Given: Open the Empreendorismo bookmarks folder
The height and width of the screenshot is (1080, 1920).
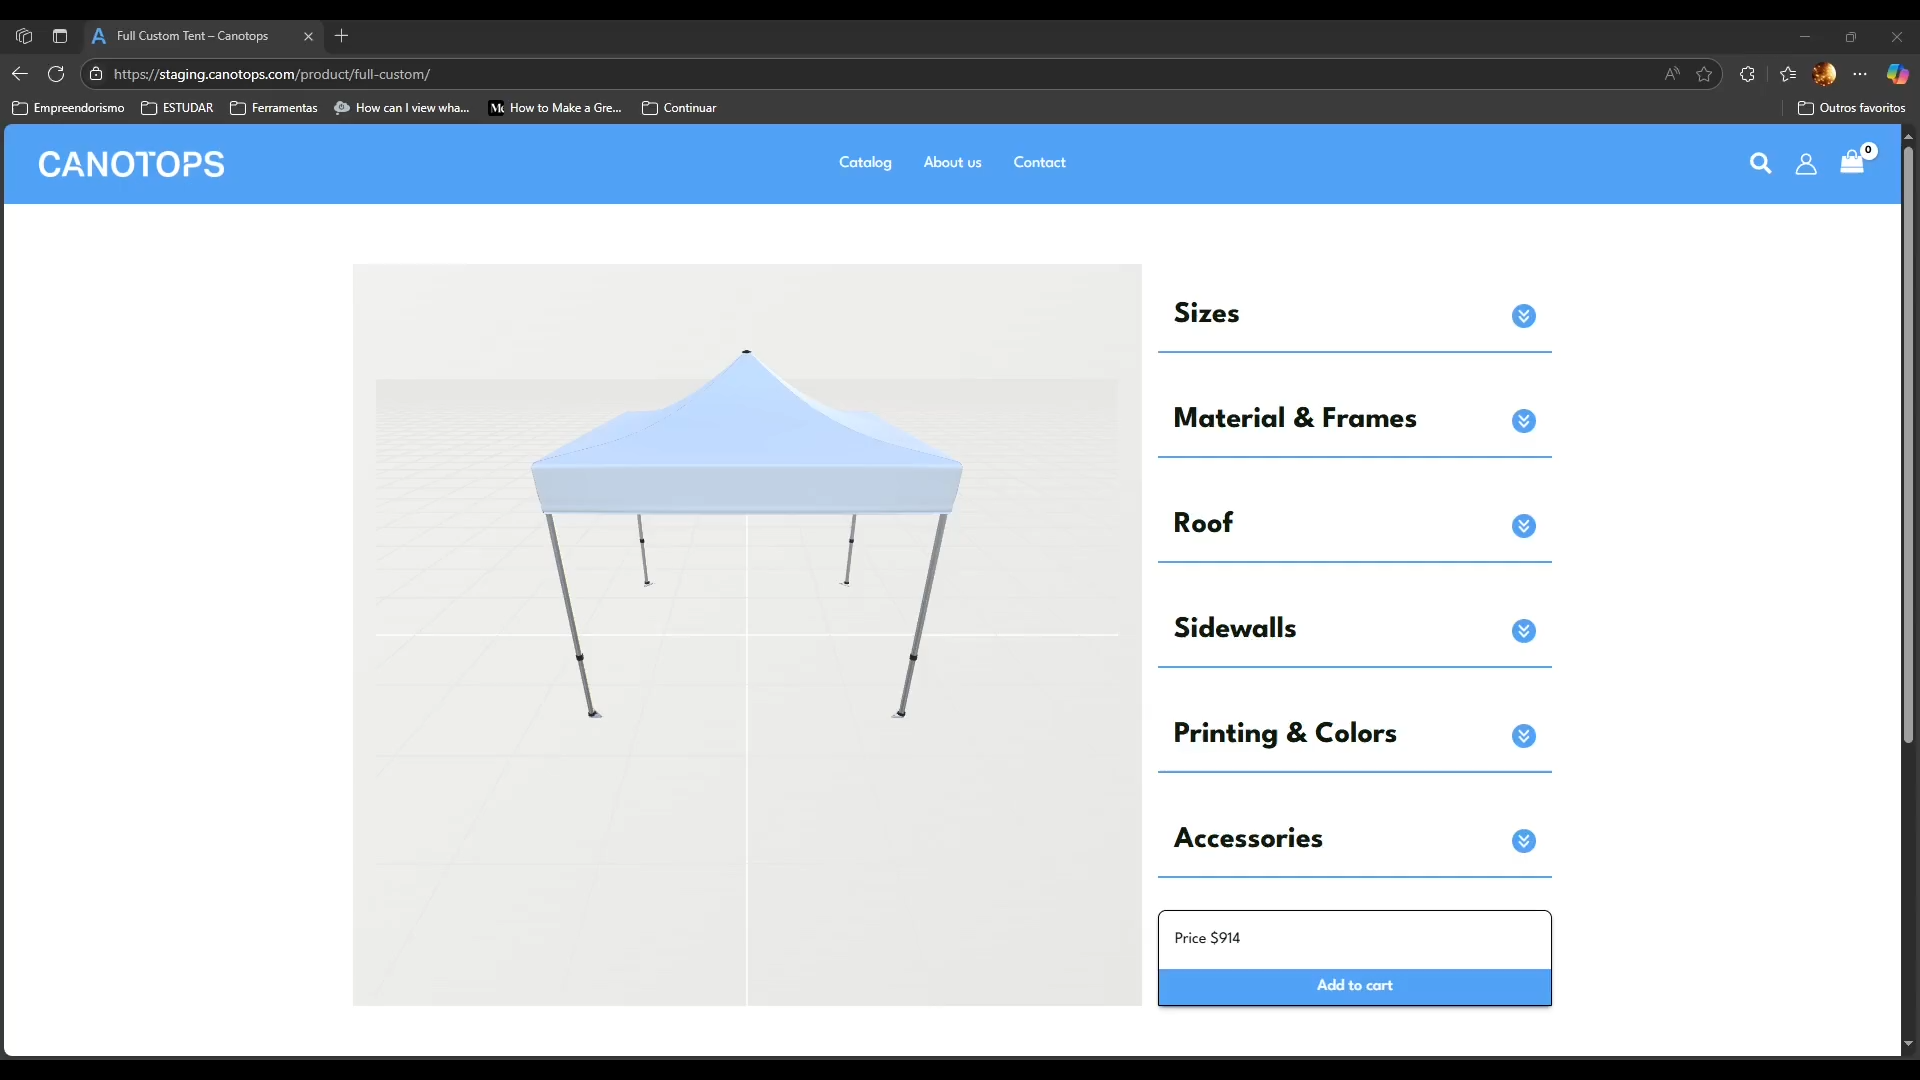Looking at the screenshot, I should (x=68, y=108).
